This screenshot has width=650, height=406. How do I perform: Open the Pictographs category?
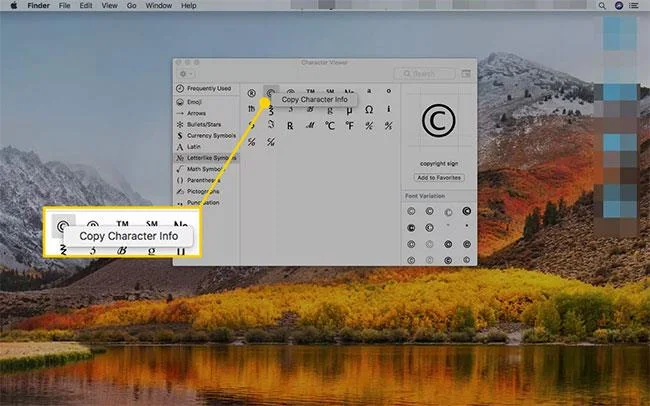pyautogui.click(x=206, y=192)
